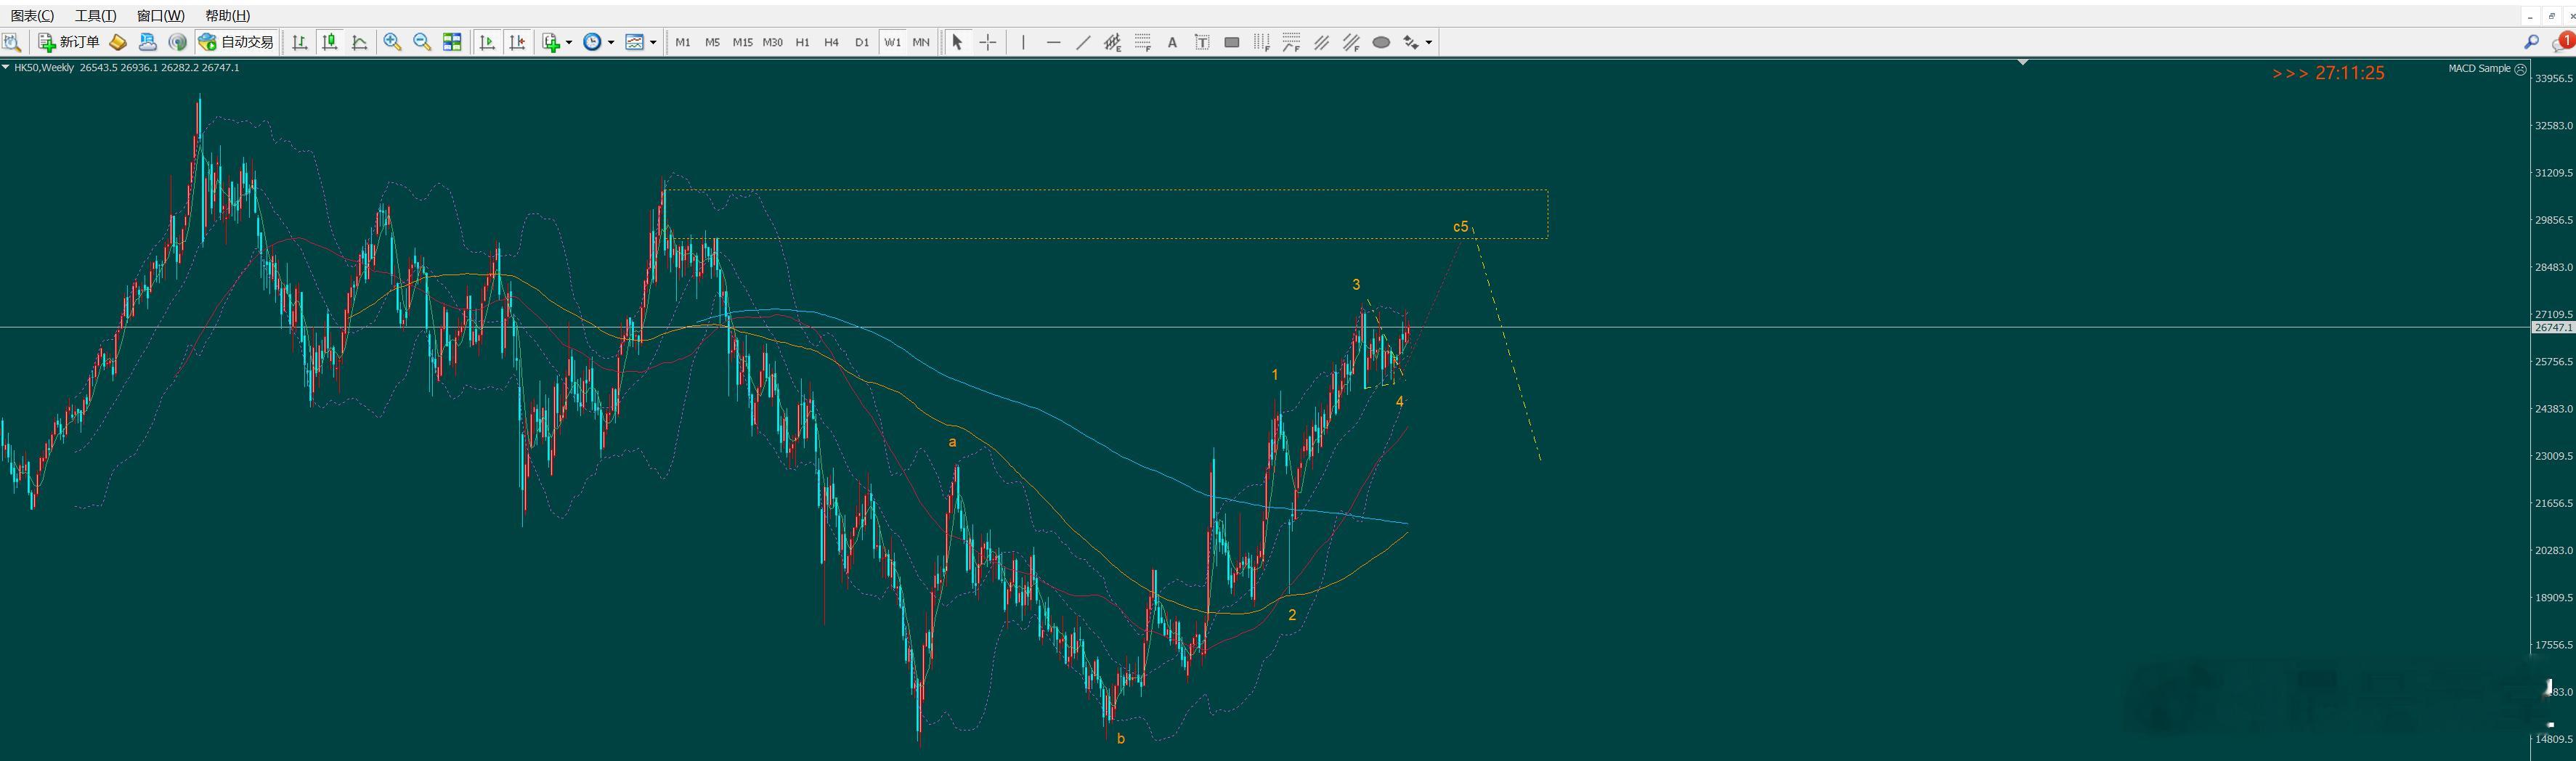This screenshot has width=2576, height=761.
Task: Open the notifications chat bubble icon
Action: 2563,42
